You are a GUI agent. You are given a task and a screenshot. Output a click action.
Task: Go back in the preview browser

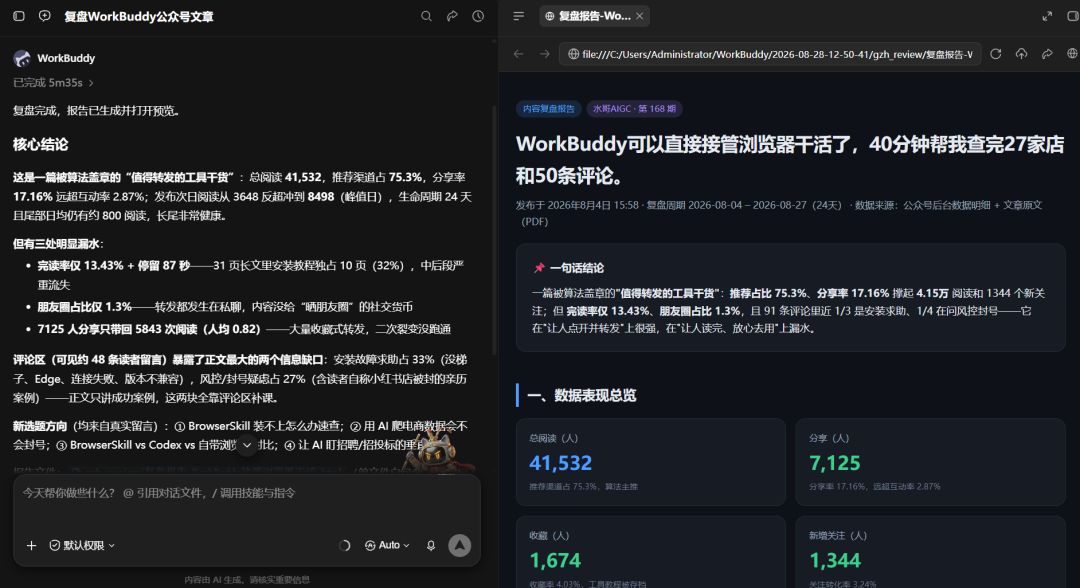519,54
